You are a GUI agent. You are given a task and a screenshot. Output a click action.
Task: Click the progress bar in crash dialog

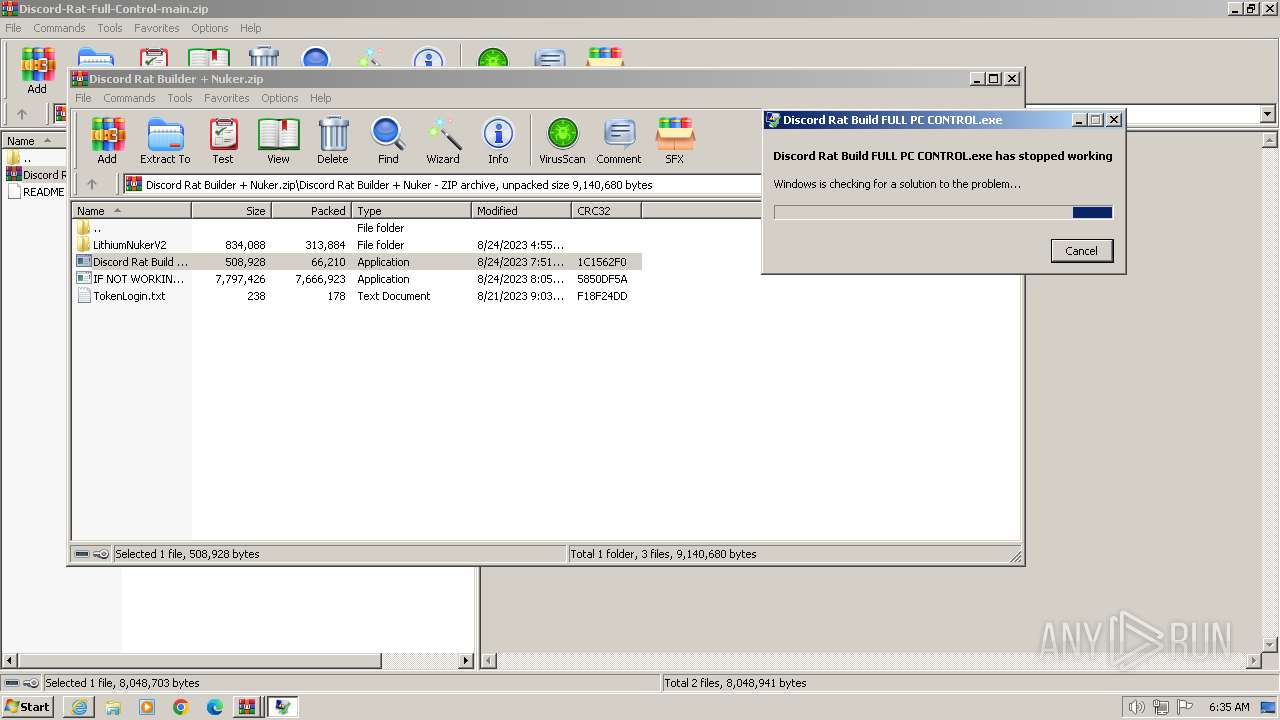point(943,212)
